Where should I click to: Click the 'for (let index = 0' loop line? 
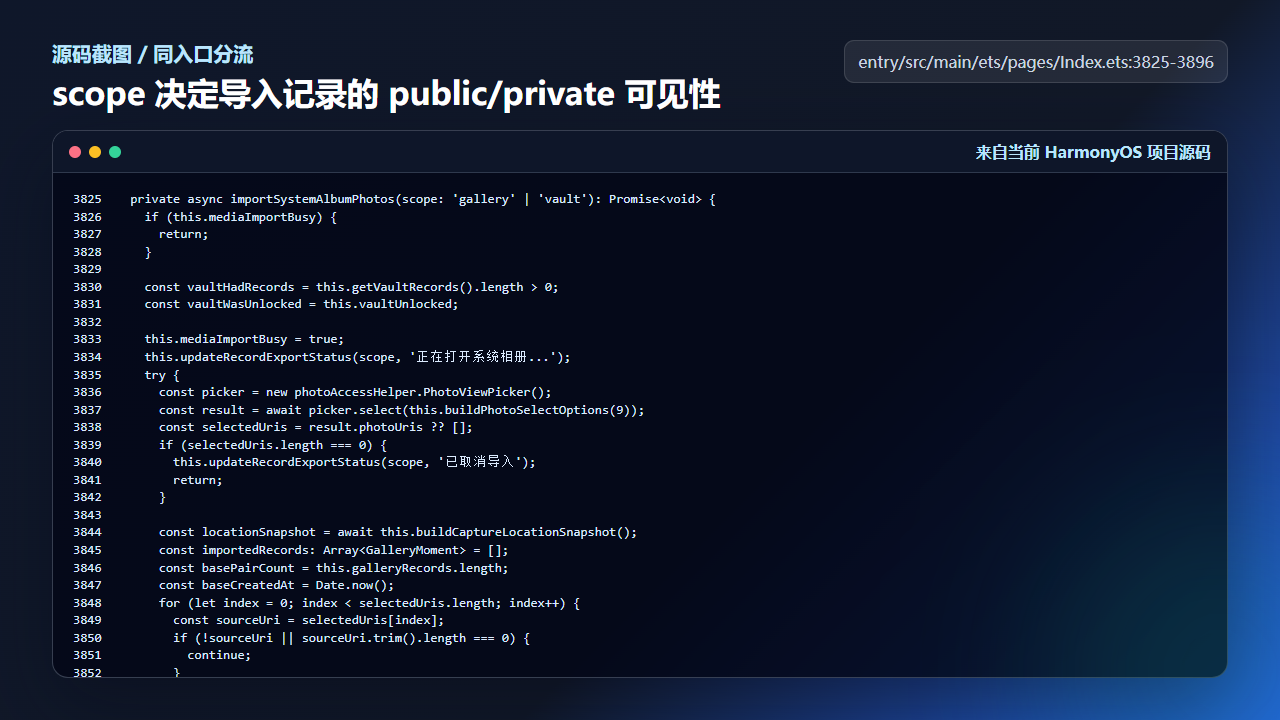(370, 603)
